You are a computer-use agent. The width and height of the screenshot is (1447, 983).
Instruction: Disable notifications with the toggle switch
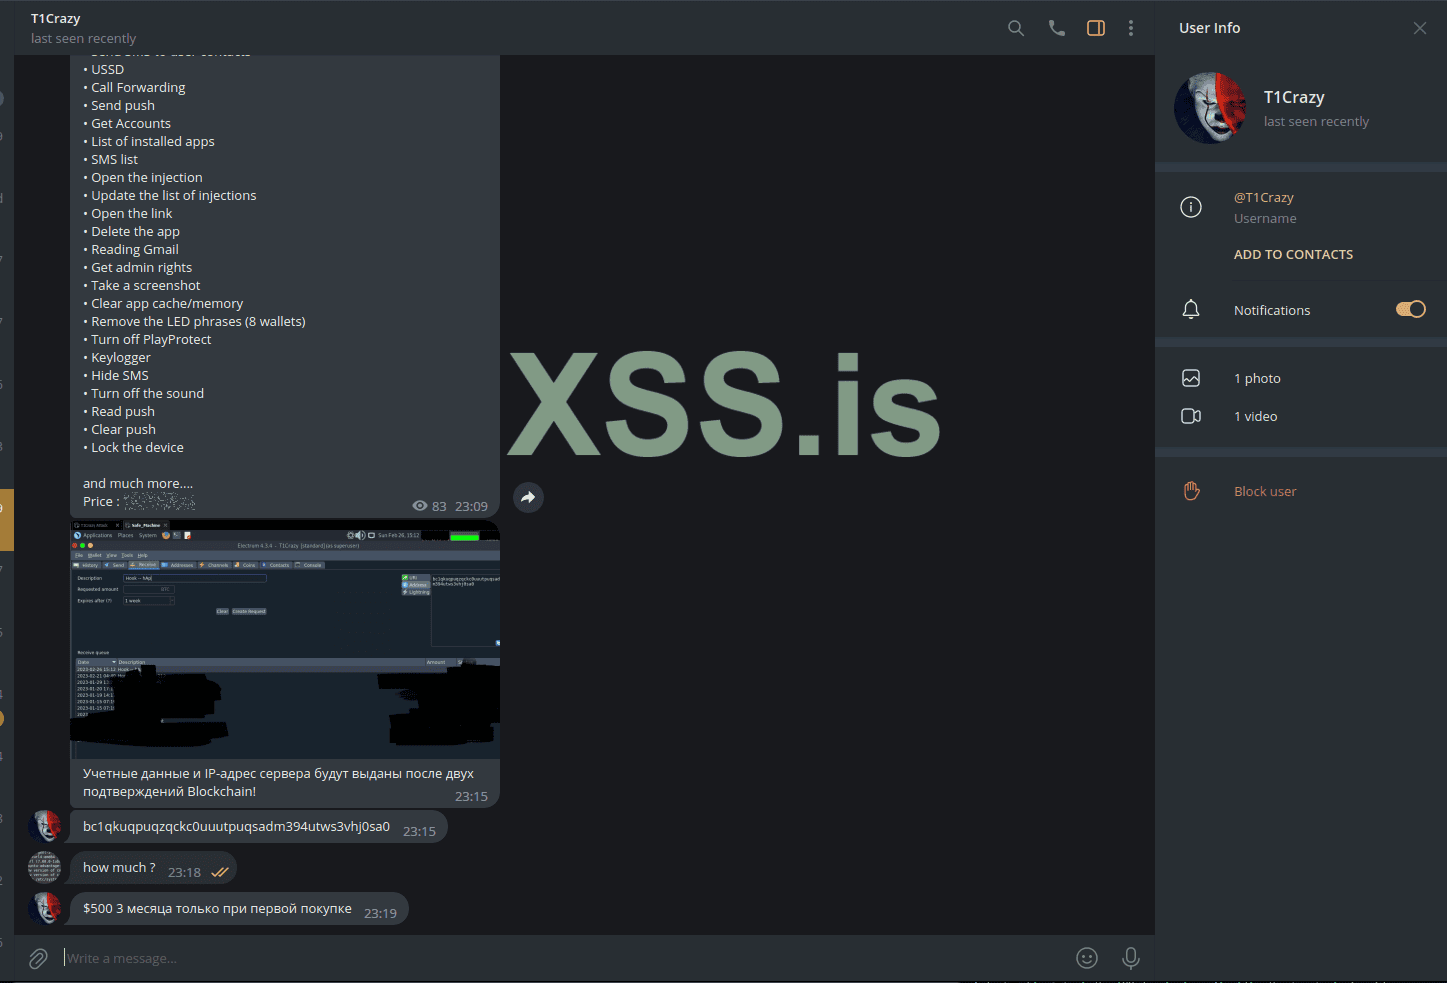1411,309
